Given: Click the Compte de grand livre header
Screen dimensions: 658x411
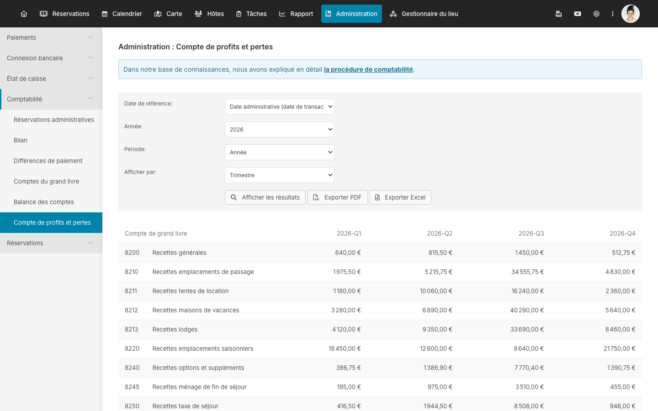Looking at the screenshot, I should pyautogui.click(x=156, y=233).
